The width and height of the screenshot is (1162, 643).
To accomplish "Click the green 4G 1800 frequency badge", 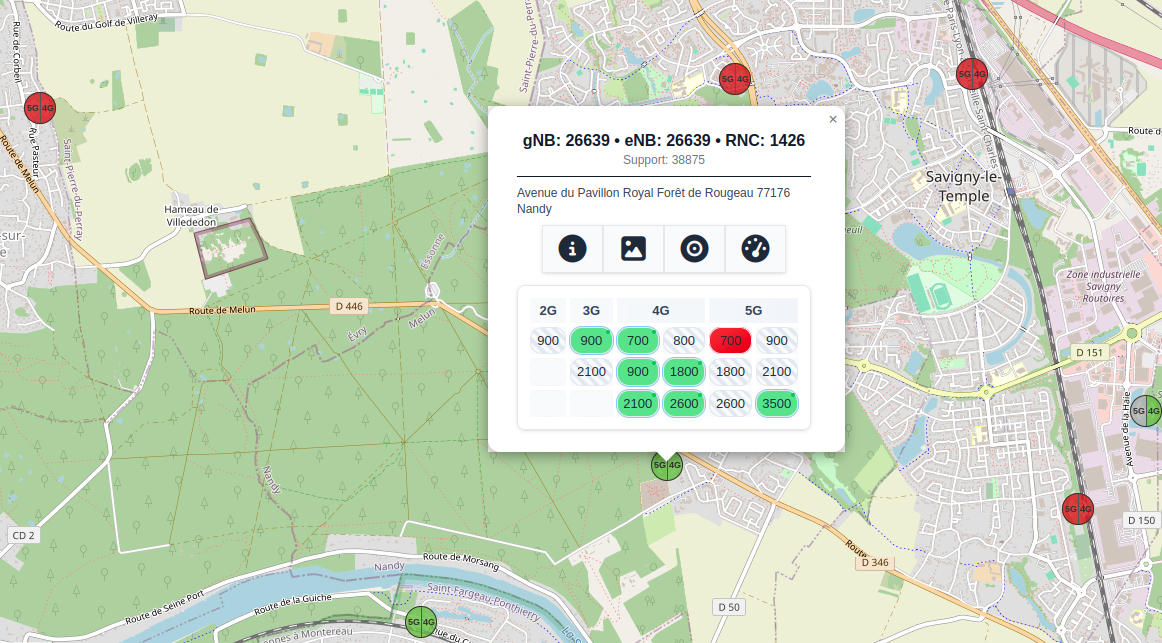I will (x=684, y=372).
